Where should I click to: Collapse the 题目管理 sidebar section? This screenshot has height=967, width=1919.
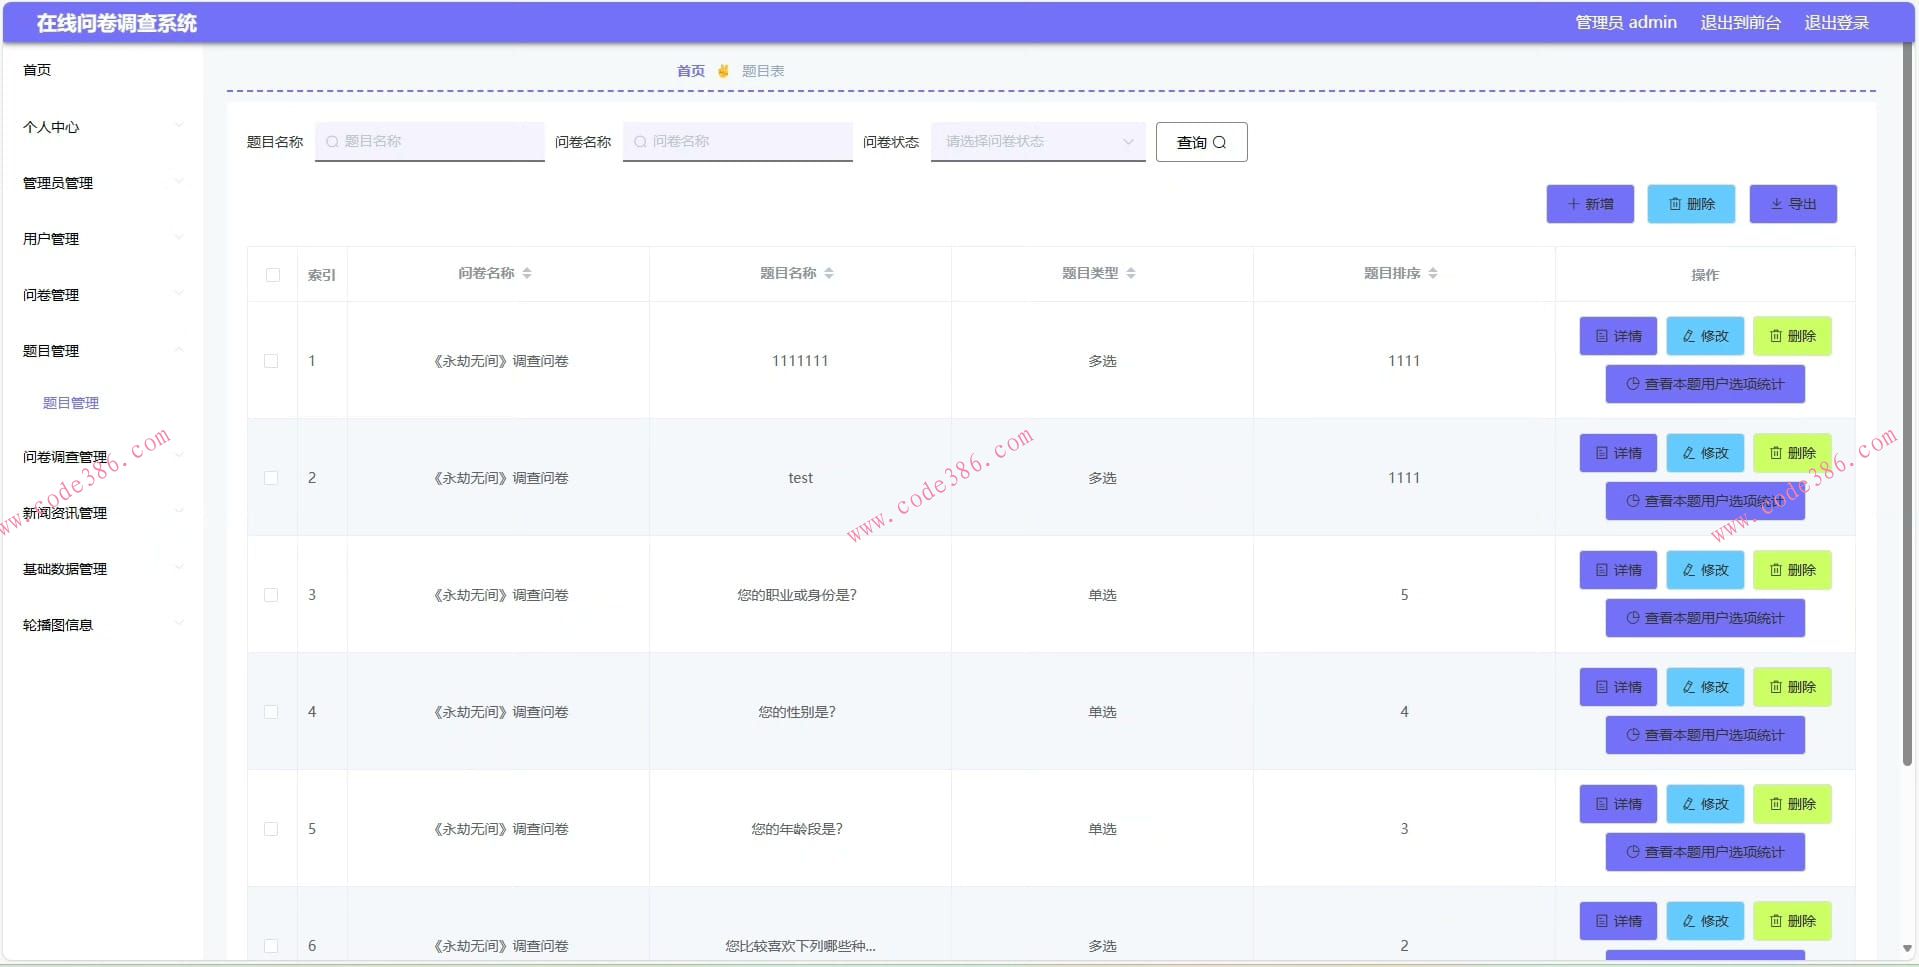(x=100, y=351)
